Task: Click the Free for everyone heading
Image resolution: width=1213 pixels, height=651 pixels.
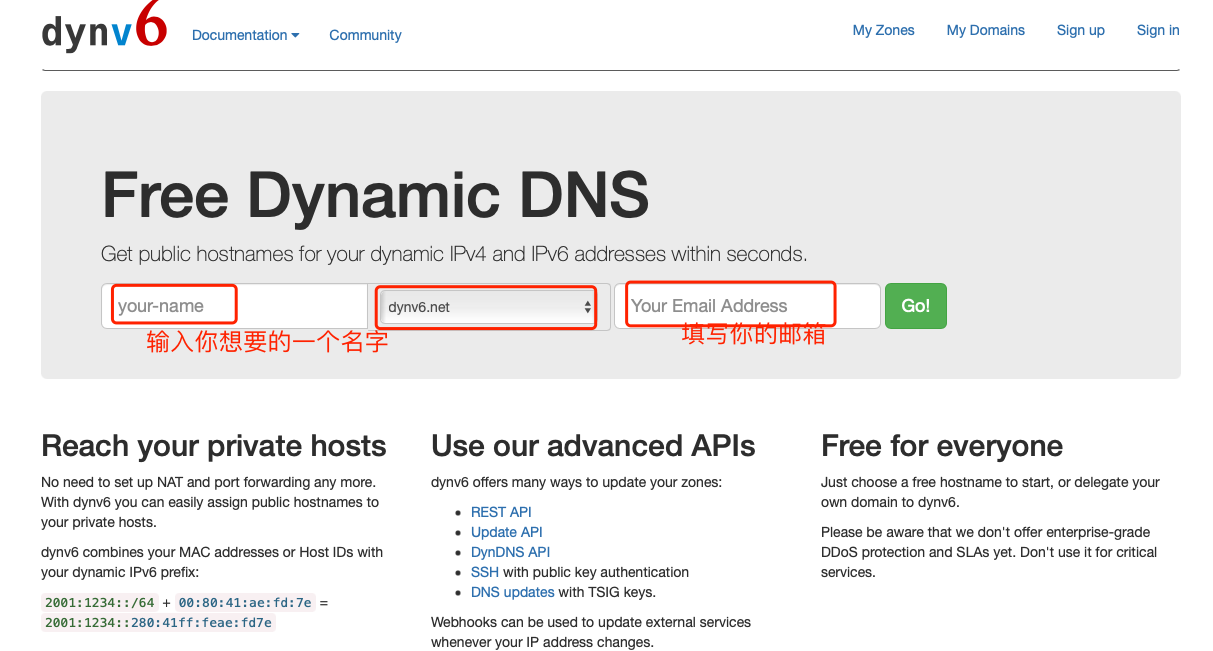Action: tap(942, 446)
